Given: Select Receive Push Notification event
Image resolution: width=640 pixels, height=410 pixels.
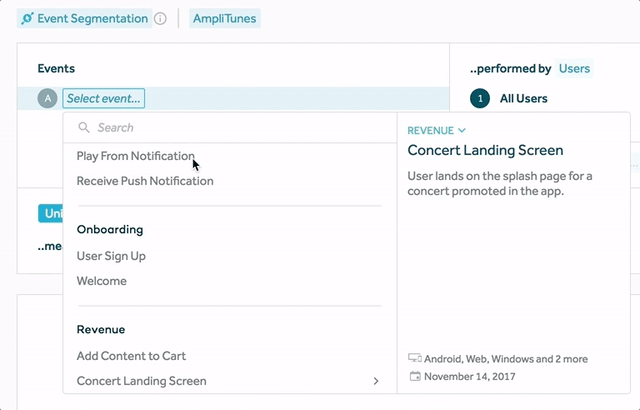Looking at the screenshot, I should (145, 181).
